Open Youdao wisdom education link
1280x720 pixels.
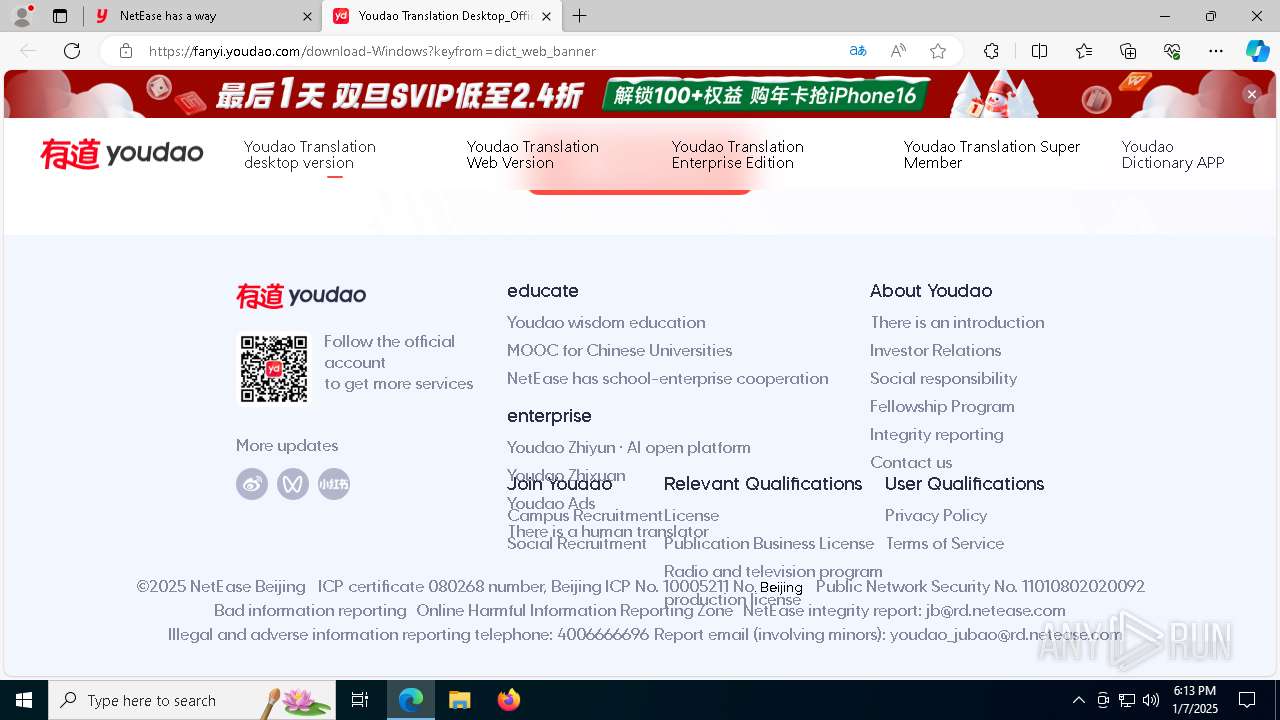tap(606, 322)
